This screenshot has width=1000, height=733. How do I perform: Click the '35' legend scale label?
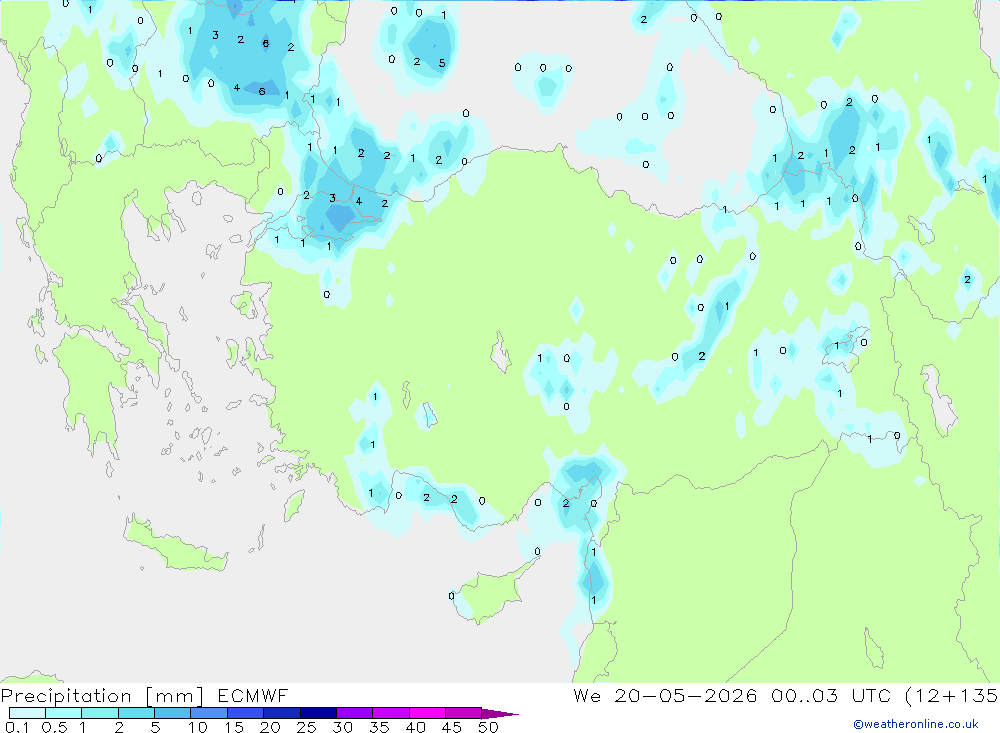click(379, 727)
